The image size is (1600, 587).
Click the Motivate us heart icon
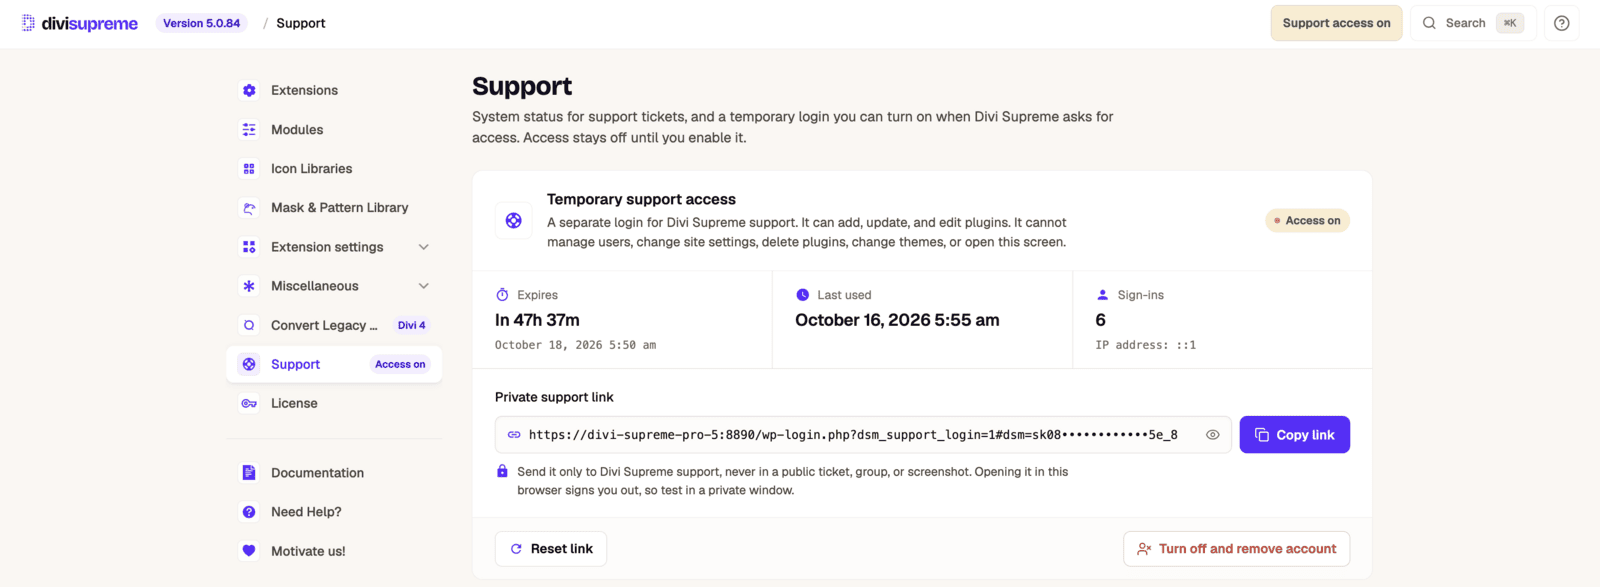pos(249,551)
